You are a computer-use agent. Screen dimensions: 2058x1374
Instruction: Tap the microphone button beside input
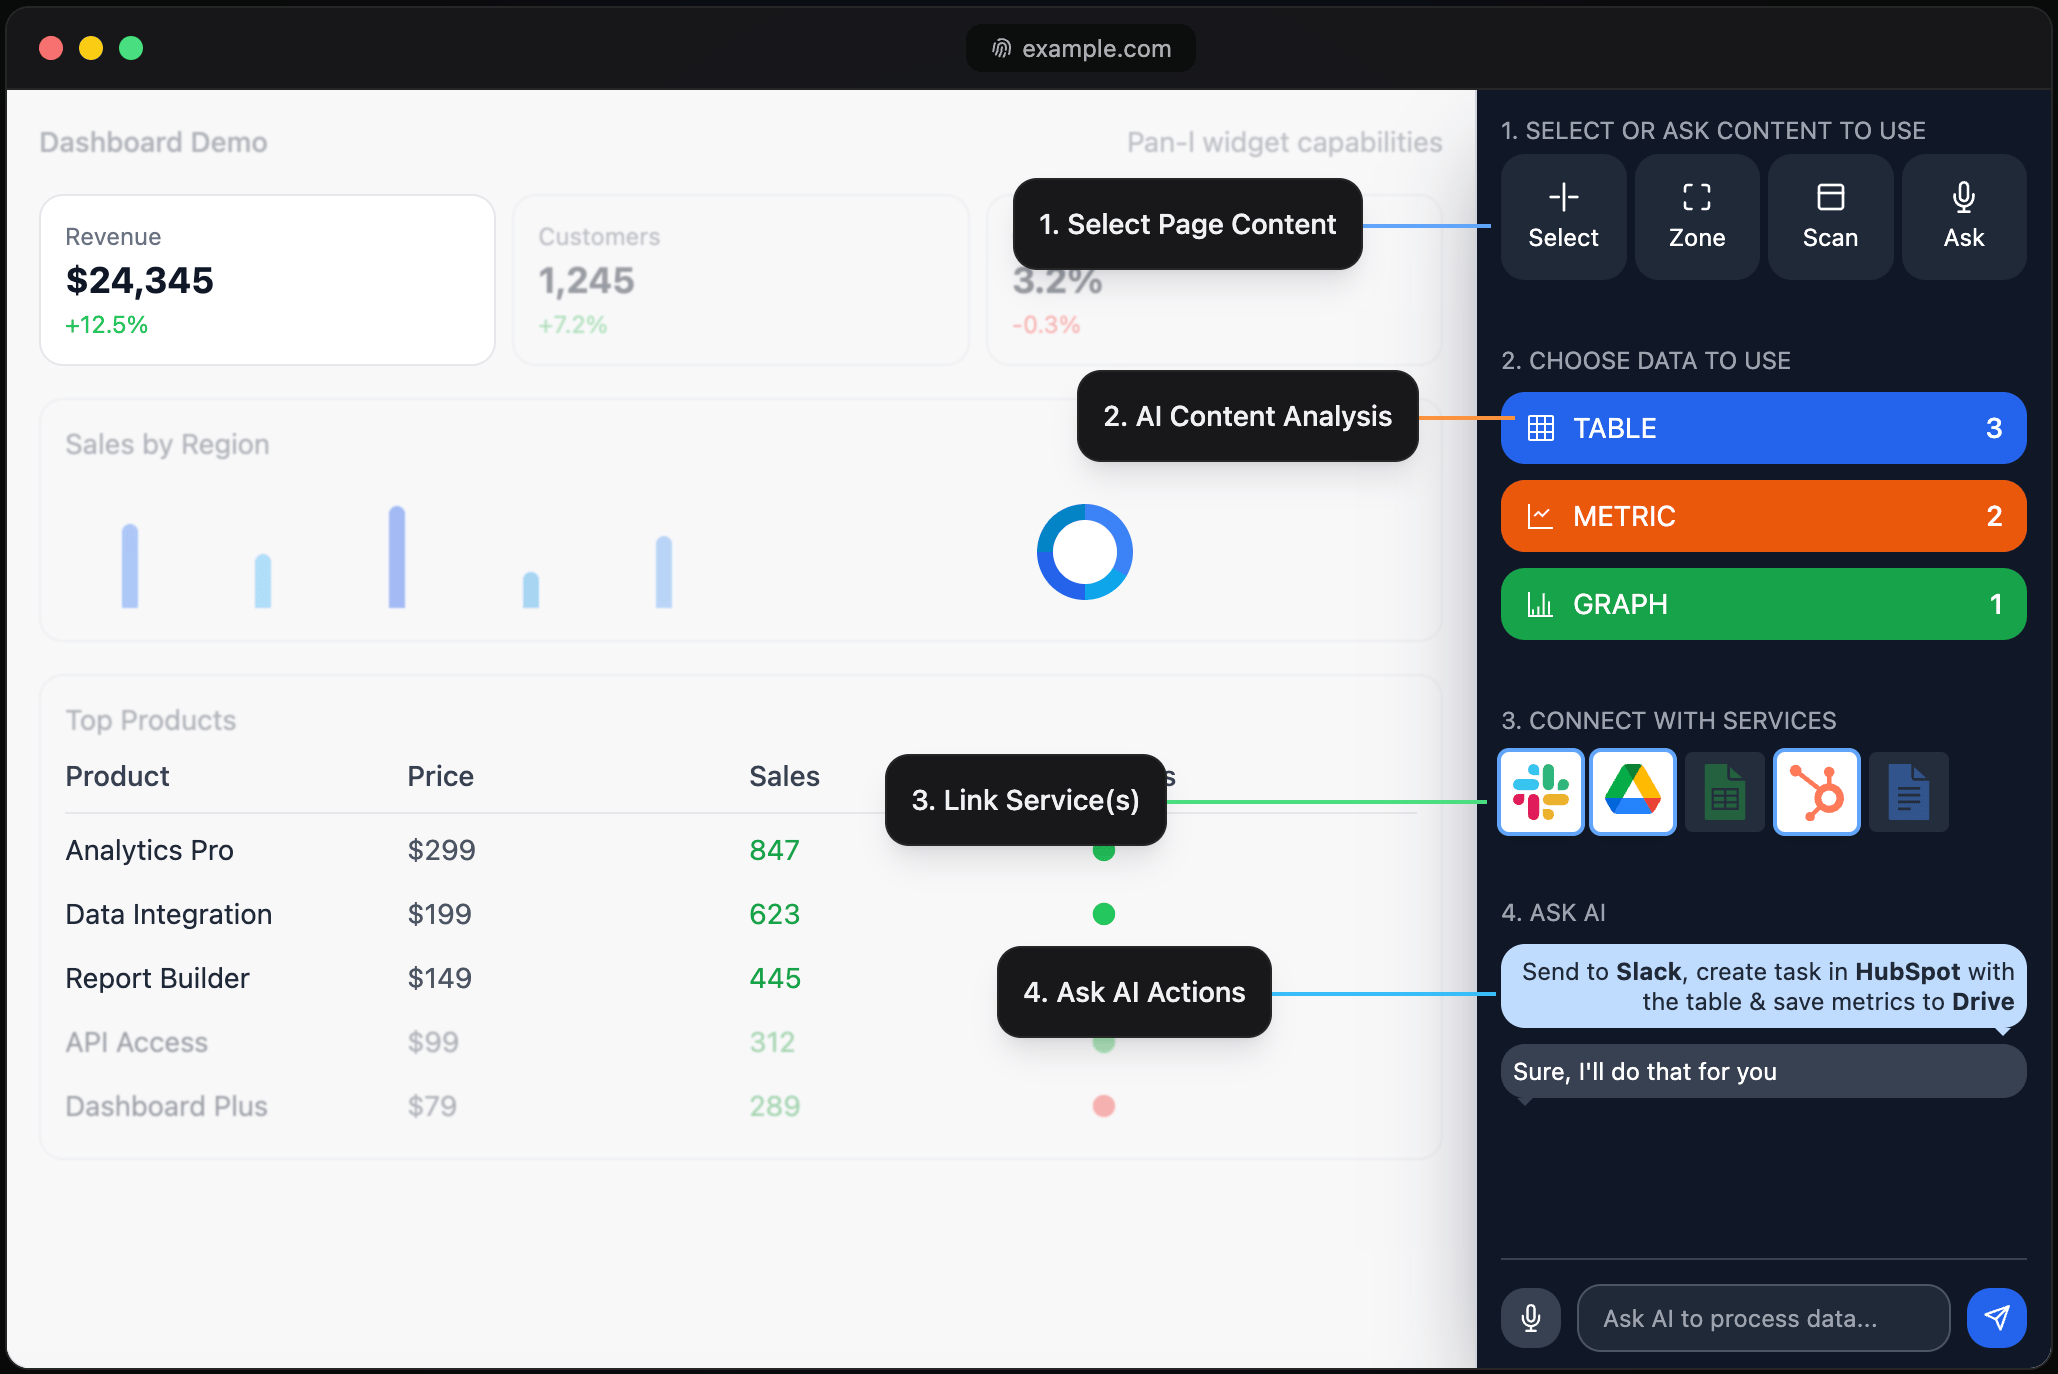(1530, 1318)
